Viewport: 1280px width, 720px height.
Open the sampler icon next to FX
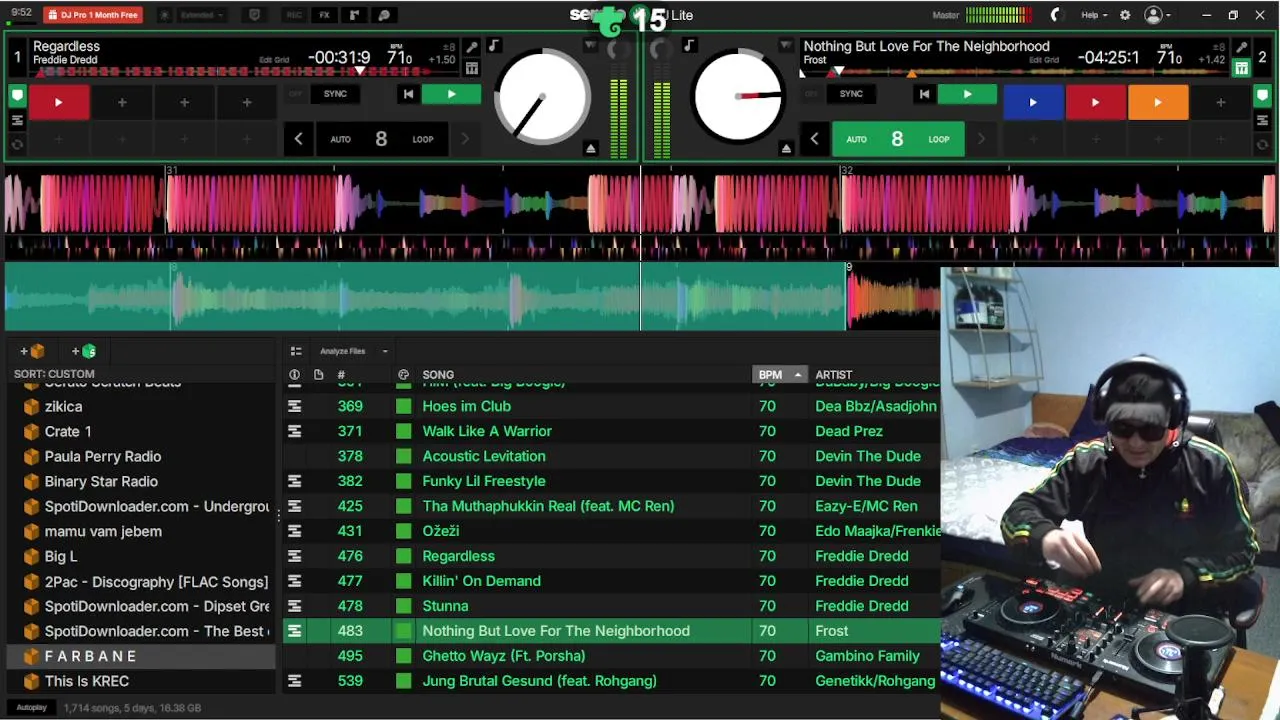pyautogui.click(x=354, y=15)
